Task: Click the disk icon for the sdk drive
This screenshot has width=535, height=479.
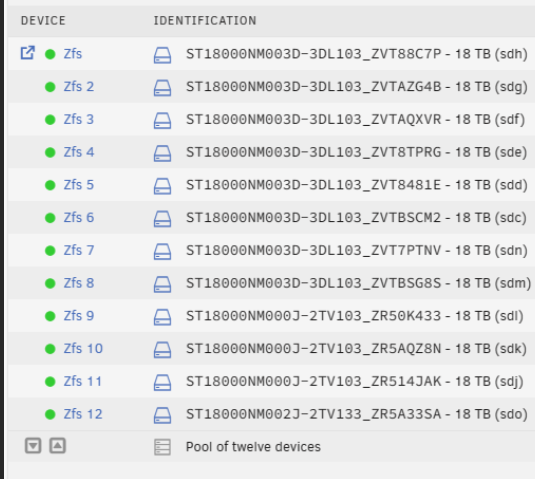Action: (162, 350)
